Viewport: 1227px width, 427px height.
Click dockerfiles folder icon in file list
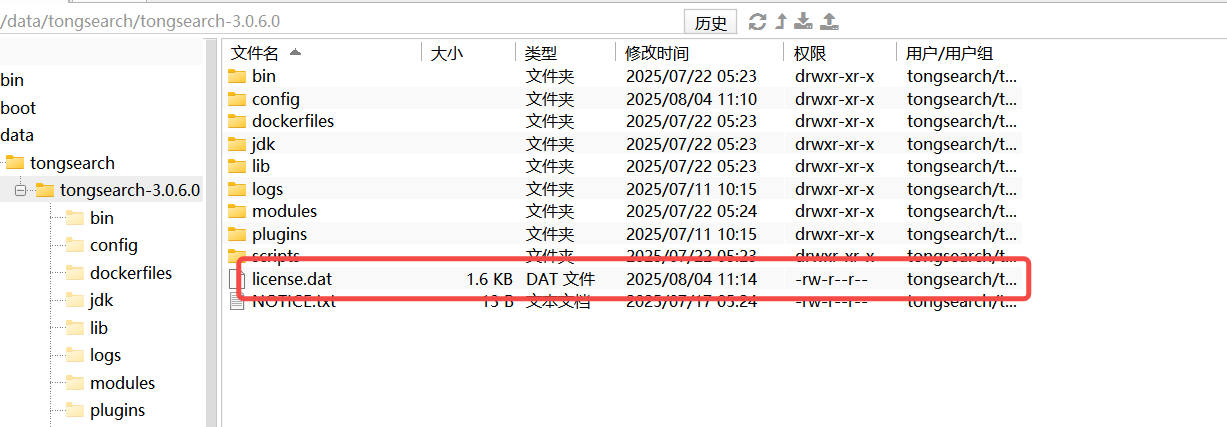[x=237, y=121]
